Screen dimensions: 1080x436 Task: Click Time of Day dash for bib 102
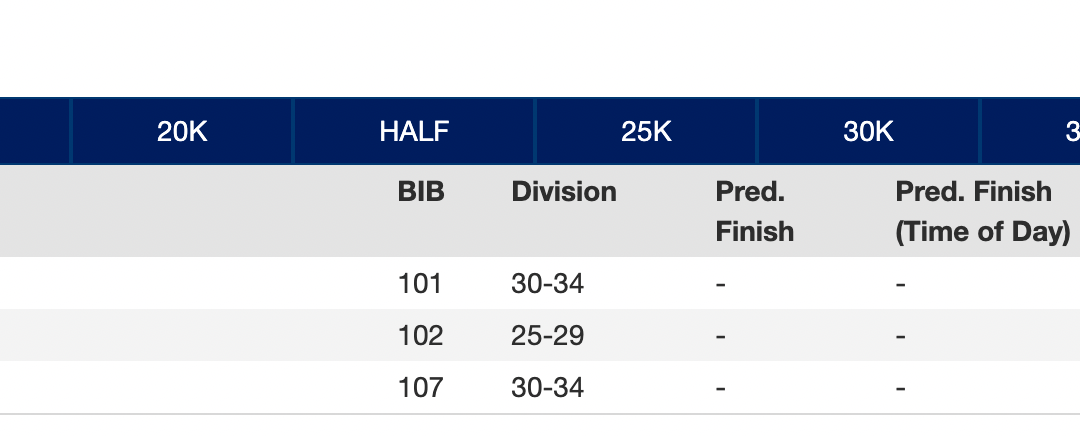click(900, 336)
